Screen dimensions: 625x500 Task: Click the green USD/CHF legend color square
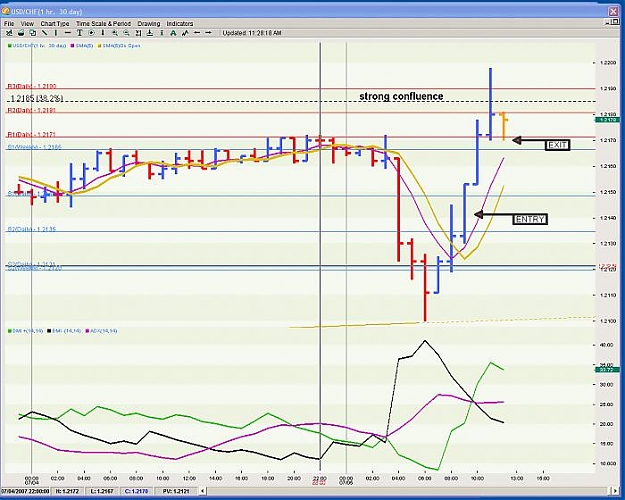coord(9,46)
